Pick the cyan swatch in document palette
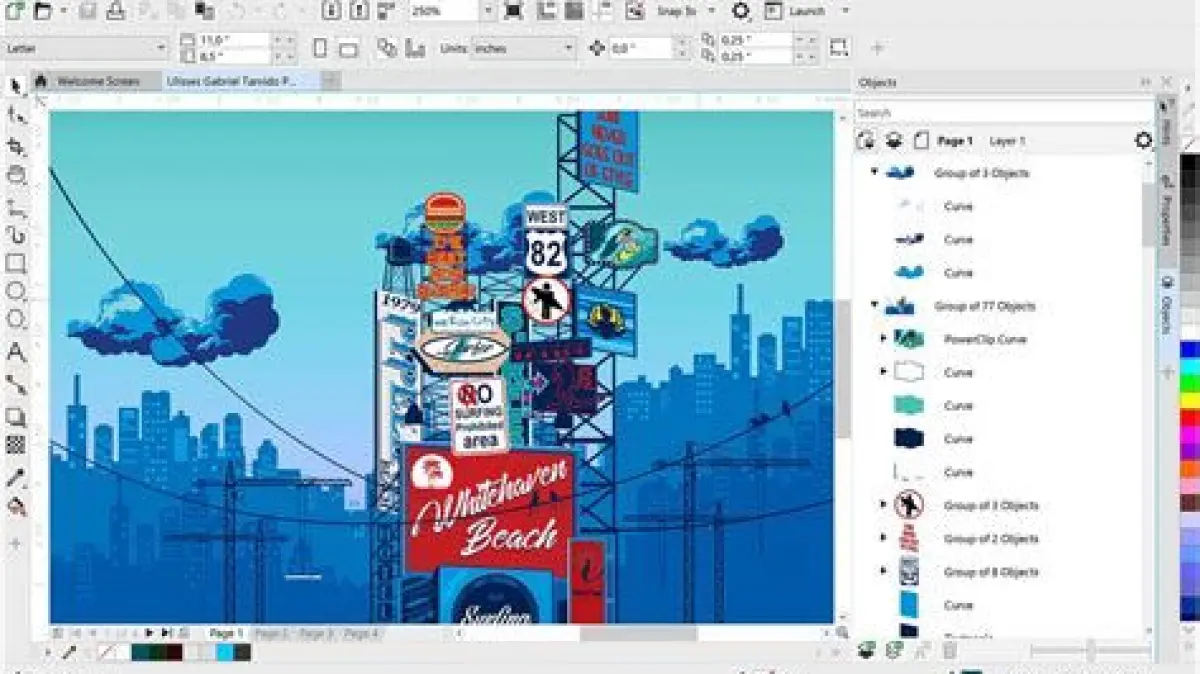Viewport: 1200px width, 674px height. (225, 653)
